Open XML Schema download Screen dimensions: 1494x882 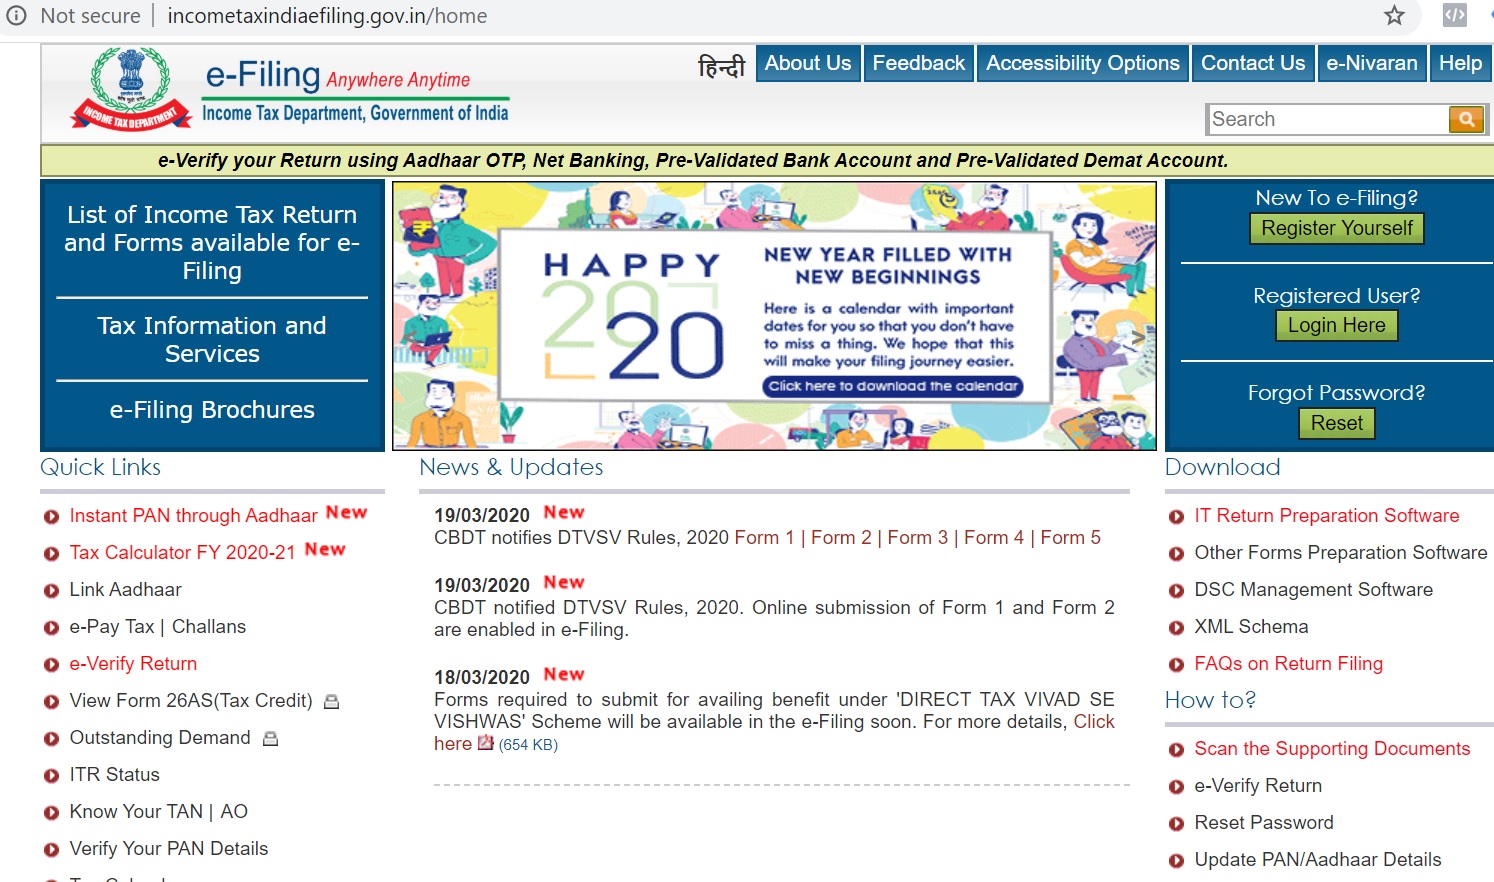coord(1251,626)
